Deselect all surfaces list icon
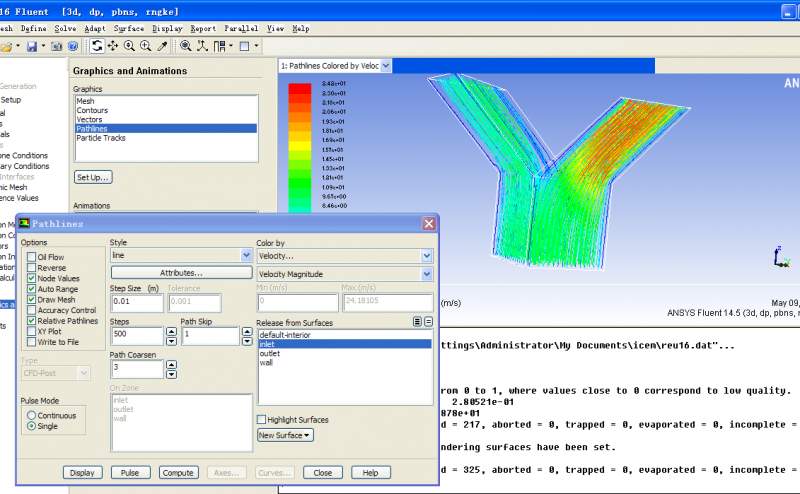The width and height of the screenshot is (800, 494). 429,322
